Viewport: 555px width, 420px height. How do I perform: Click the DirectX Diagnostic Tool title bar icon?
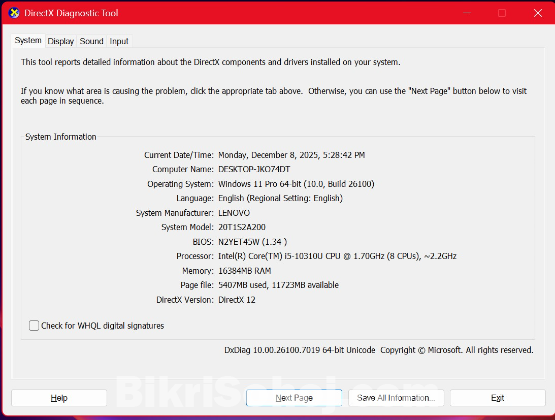pyautogui.click(x=14, y=13)
